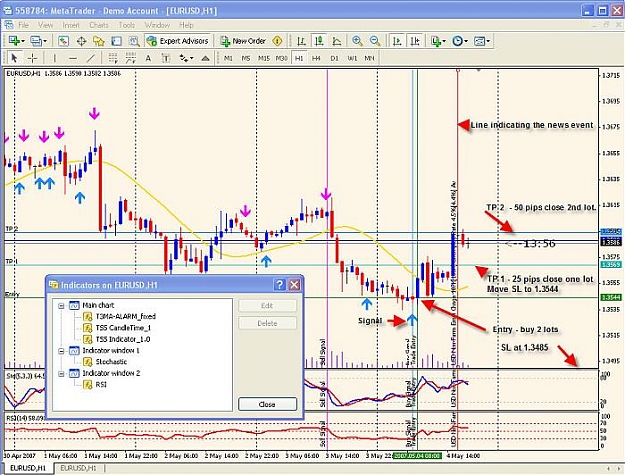Open MetaEditor yellow diamond icon
This screenshot has height=475, width=625.
[x=277, y=41]
